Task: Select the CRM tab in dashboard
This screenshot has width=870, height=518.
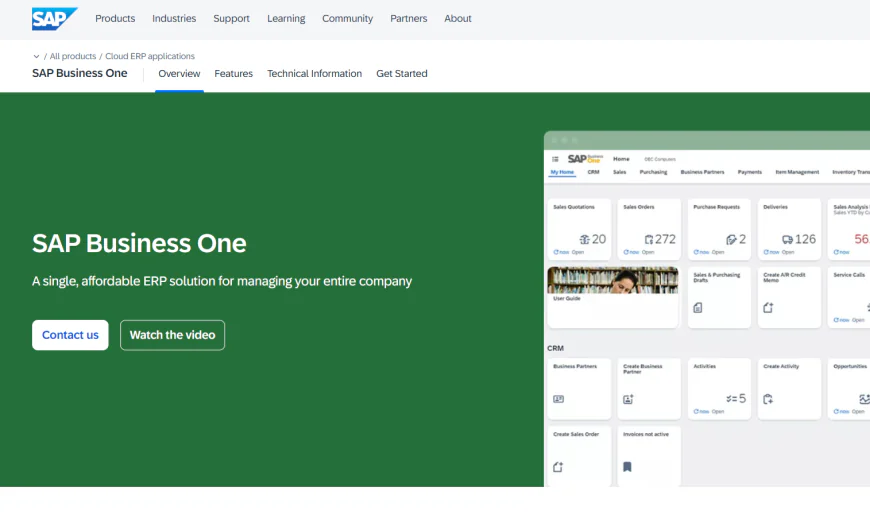Action: point(594,172)
